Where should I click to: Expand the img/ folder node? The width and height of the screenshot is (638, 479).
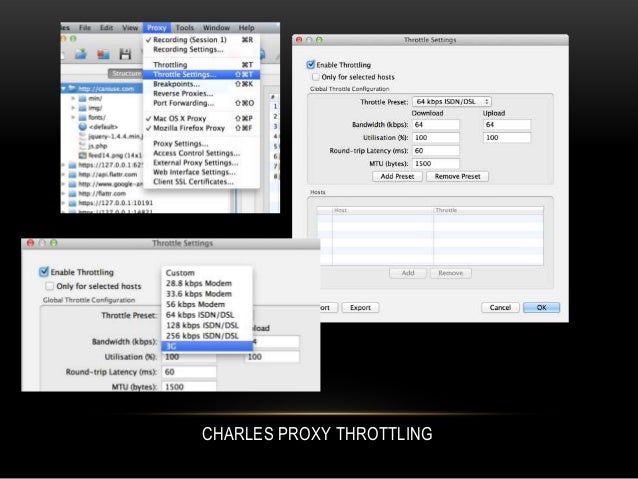pyautogui.click(x=73, y=108)
